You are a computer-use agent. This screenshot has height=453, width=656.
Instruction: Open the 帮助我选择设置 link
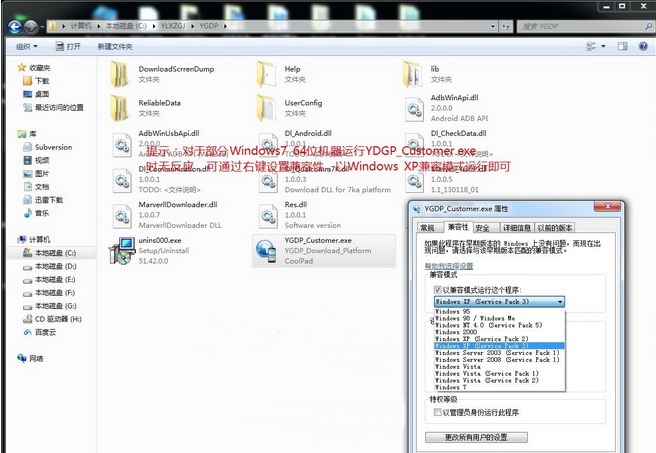(449, 266)
